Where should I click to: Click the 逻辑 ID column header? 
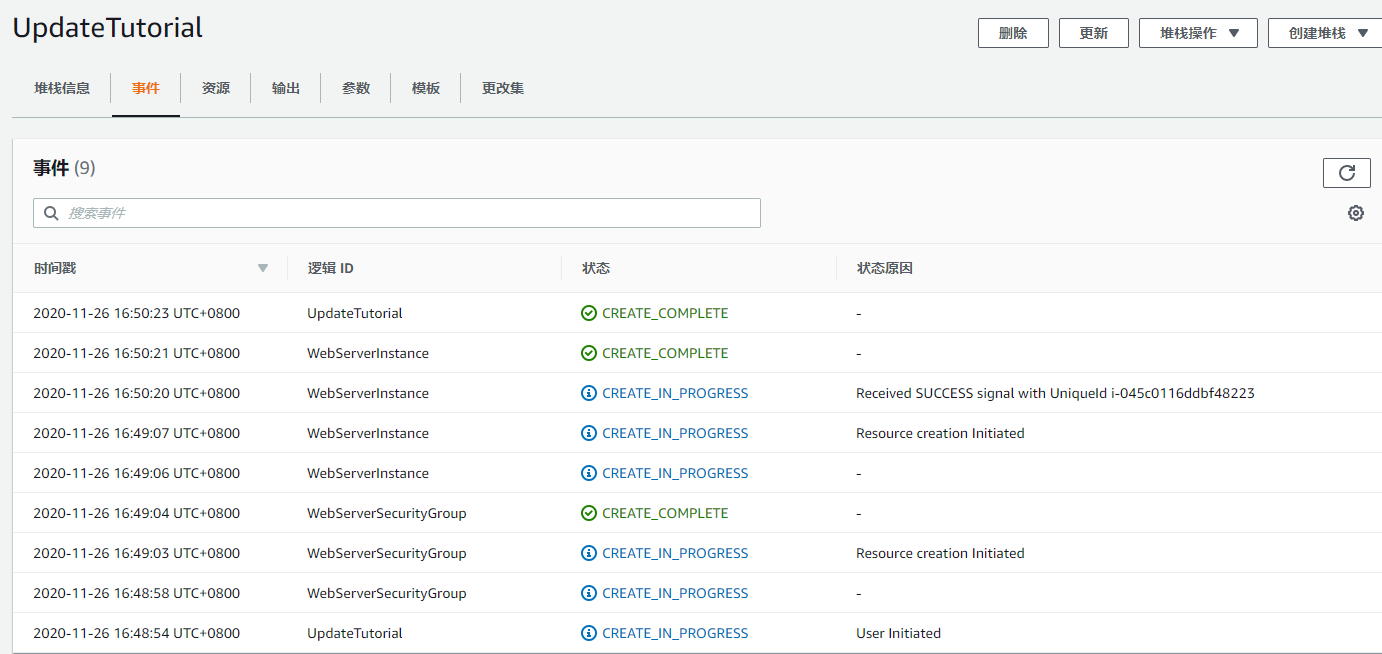point(330,268)
